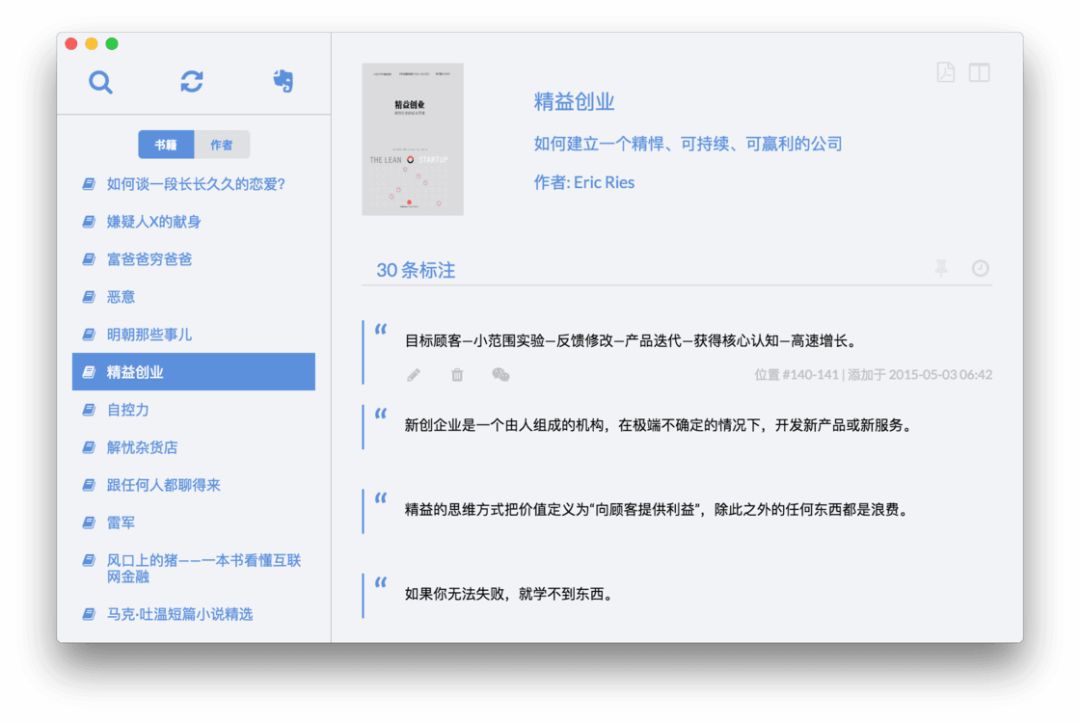Export to PDF icon
This screenshot has height=724, width=1080.
pyautogui.click(x=946, y=72)
